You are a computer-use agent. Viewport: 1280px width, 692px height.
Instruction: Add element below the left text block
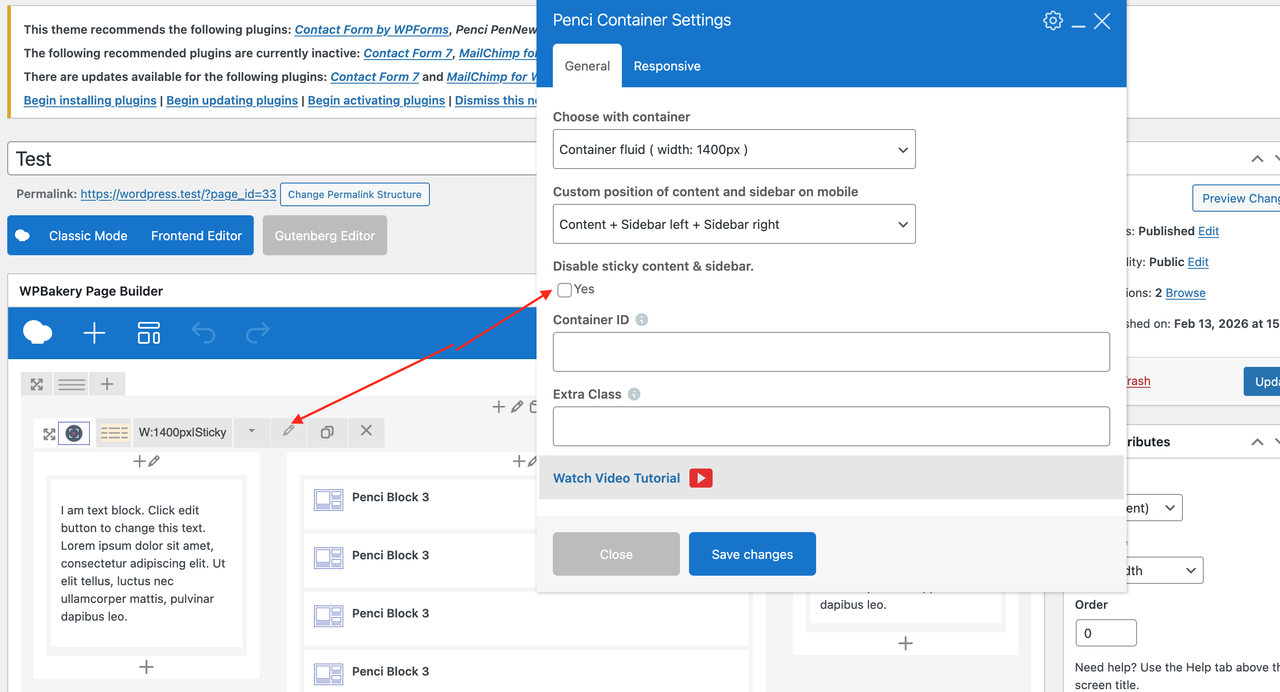click(x=146, y=667)
